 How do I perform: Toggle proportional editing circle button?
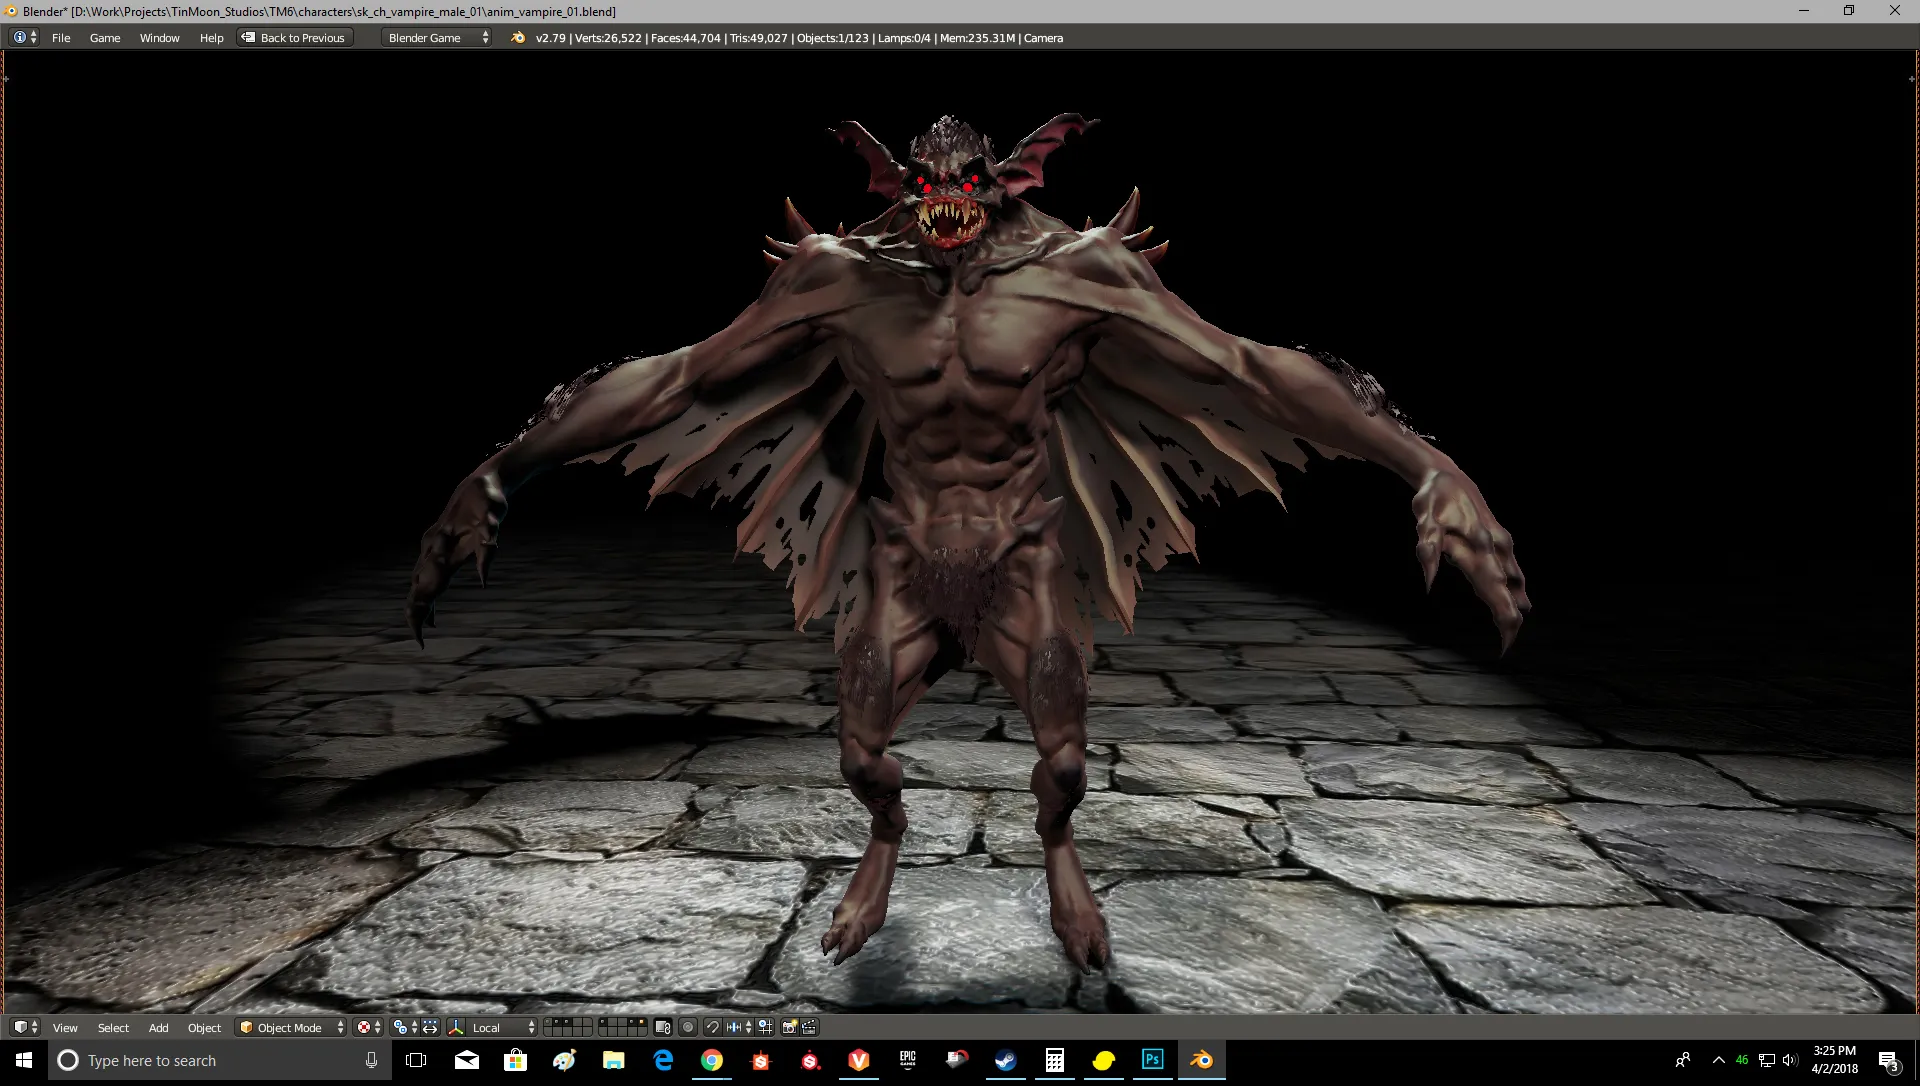688,1027
